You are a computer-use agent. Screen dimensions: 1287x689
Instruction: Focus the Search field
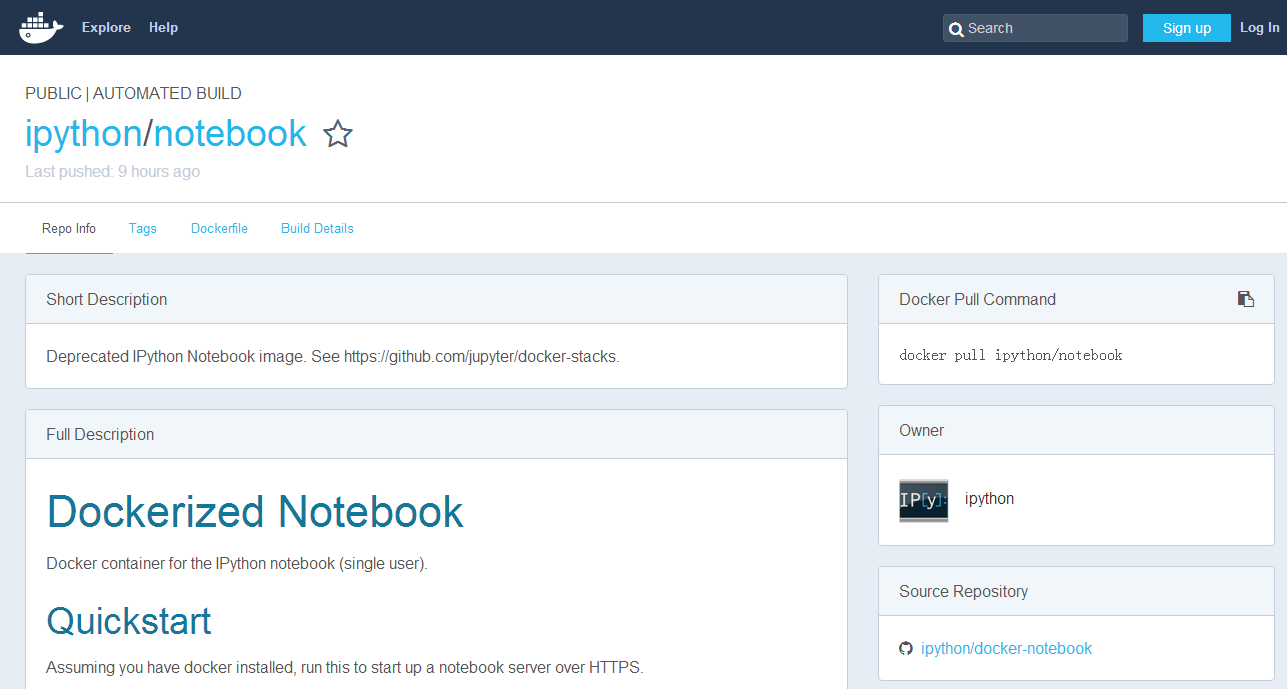[1035, 28]
